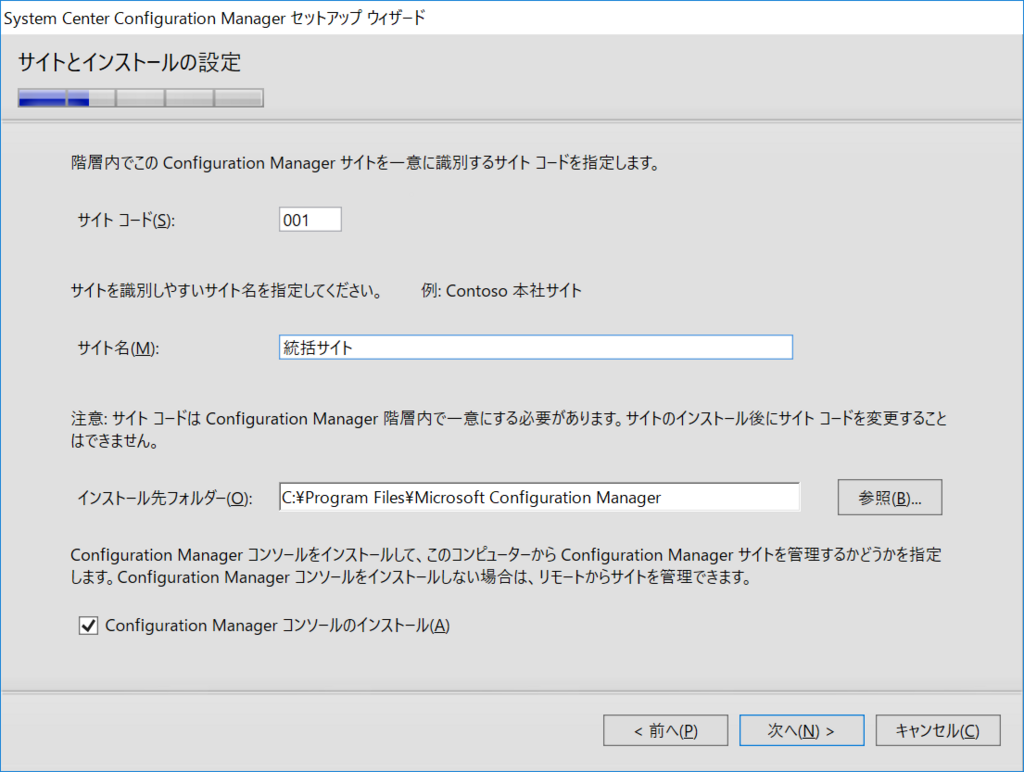Click the install folder path field

539,497
